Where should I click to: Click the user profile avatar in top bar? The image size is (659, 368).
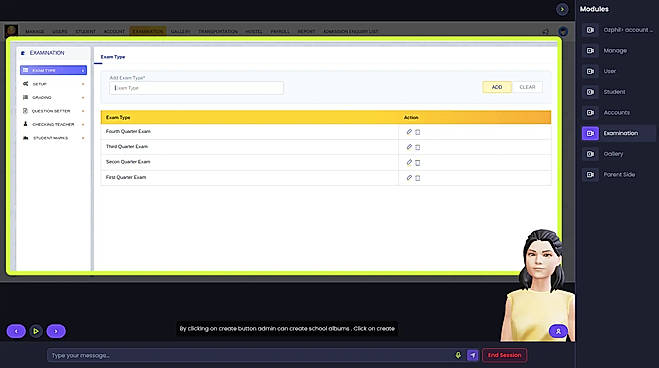pyautogui.click(x=563, y=31)
